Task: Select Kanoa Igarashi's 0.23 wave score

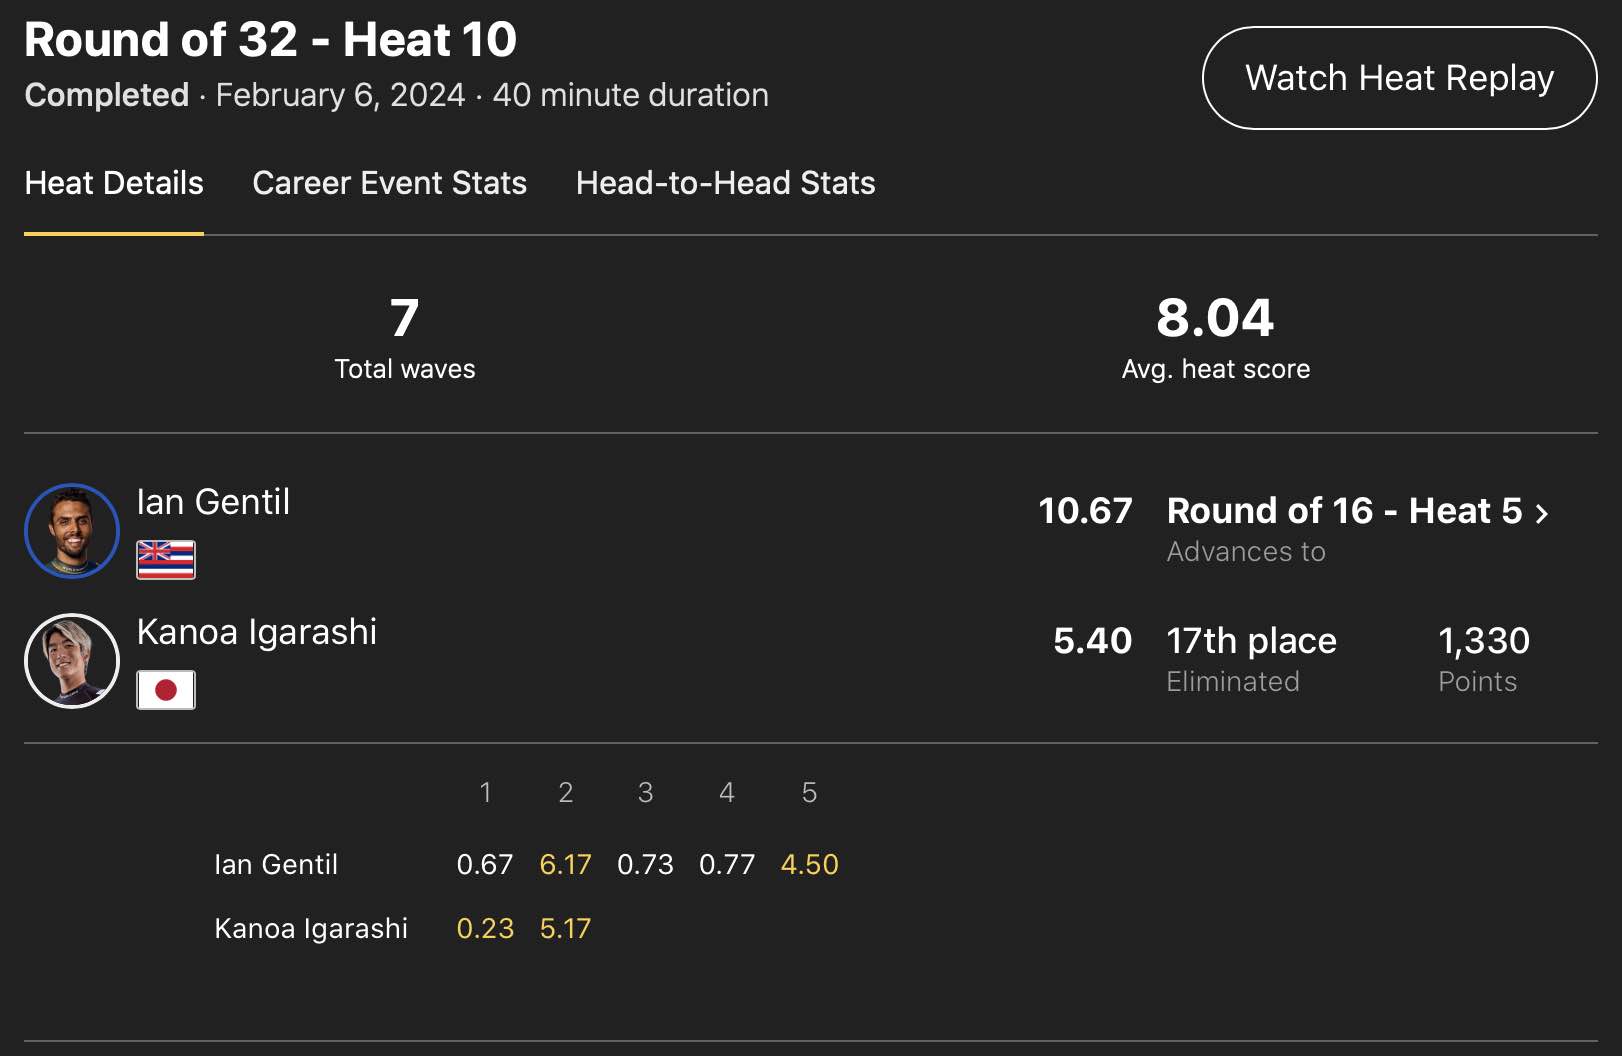Action: (x=485, y=928)
